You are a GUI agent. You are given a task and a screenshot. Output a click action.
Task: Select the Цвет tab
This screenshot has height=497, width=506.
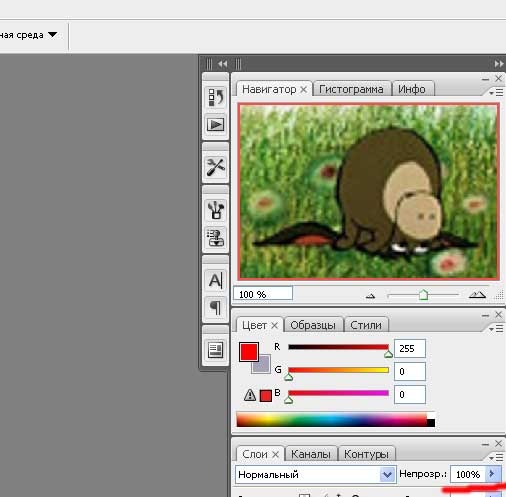coord(254,325)
